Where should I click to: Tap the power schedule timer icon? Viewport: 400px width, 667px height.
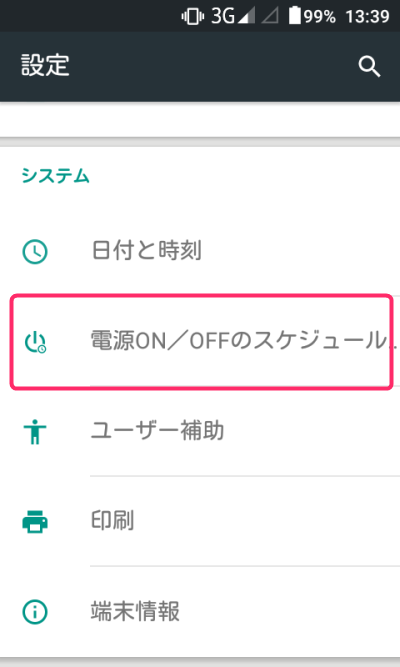pyautogui.click(x=35, y=342)
